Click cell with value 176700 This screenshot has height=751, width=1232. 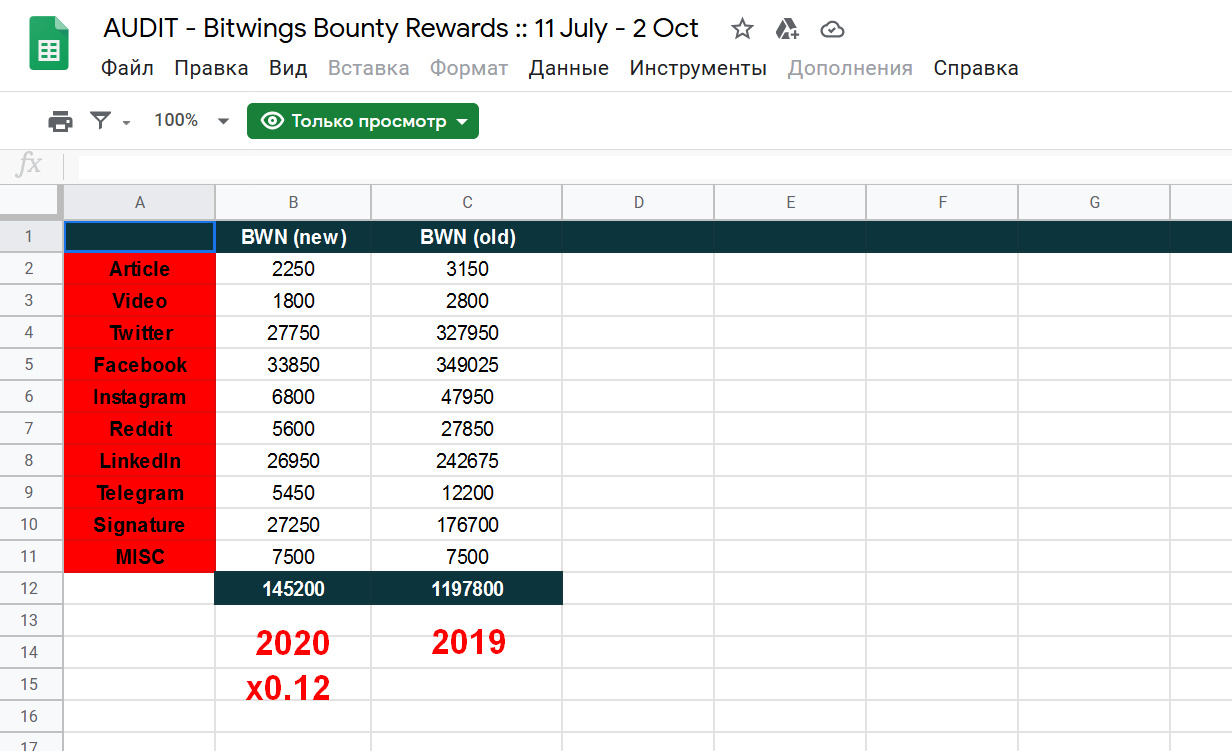tap(467, 525)
